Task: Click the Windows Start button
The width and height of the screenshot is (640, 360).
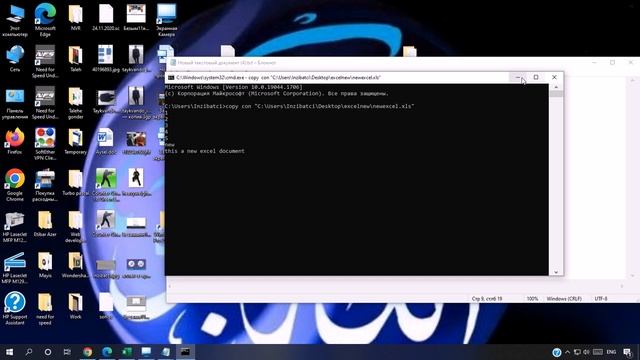Action: pos(9,352)
